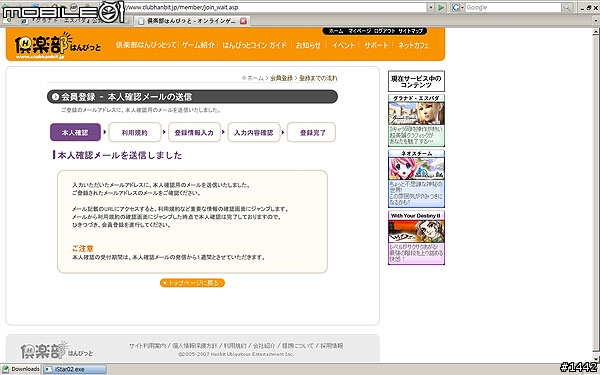The height and width of the screenshot is (375, 600).
Task: Click the Google search input field
Action: click(x=513, y=7)
